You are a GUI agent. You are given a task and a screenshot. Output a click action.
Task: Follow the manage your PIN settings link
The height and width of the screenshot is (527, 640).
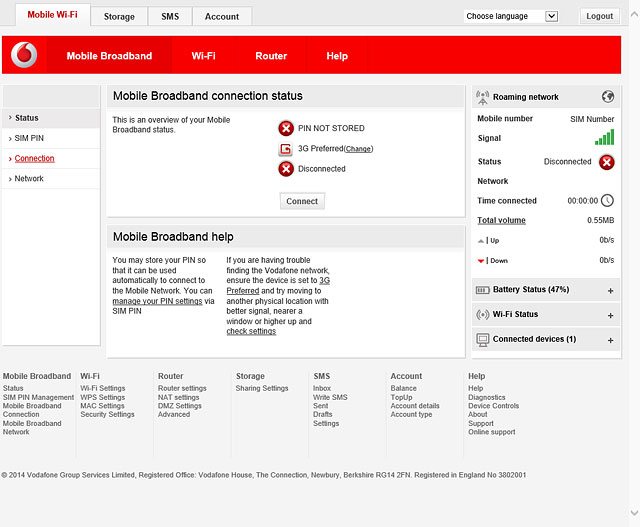tap(157, 301)
